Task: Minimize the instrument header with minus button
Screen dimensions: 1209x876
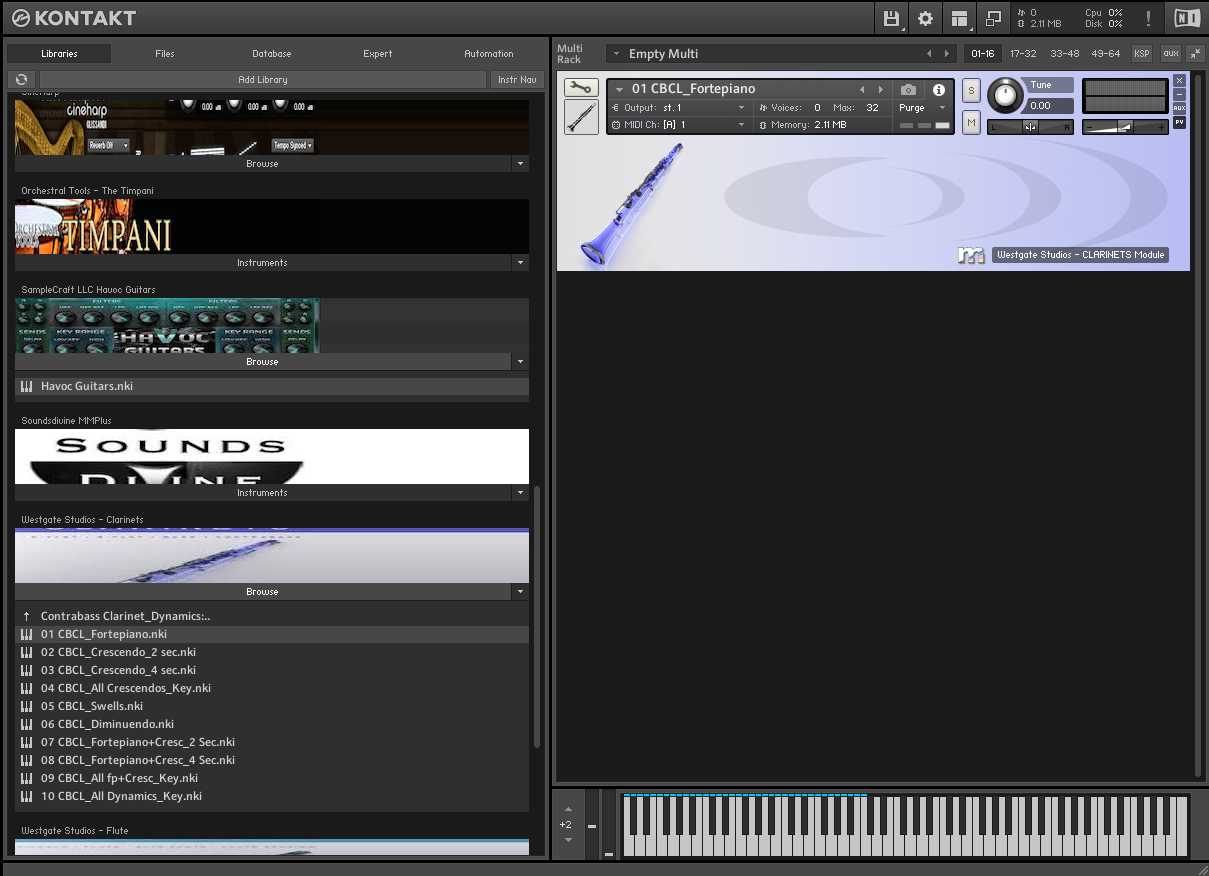Action: point(1179,94)
